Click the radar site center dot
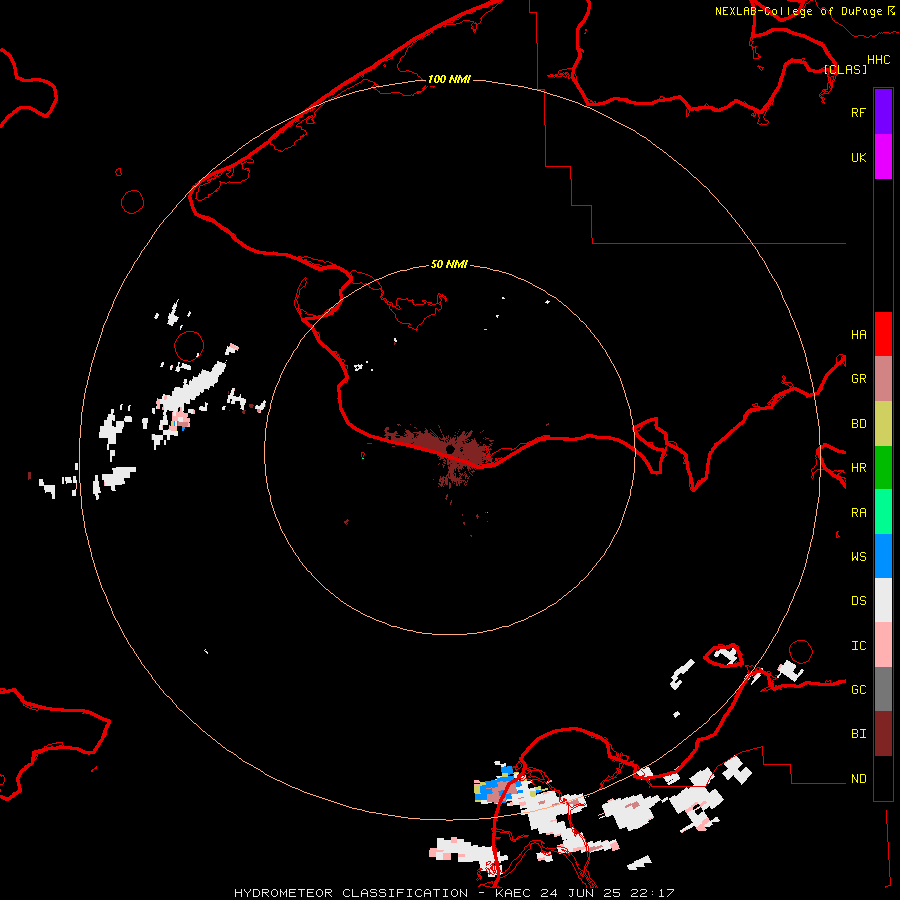Image resolution: width=900 pixels, height=900 pixels. tap(450, 448)
